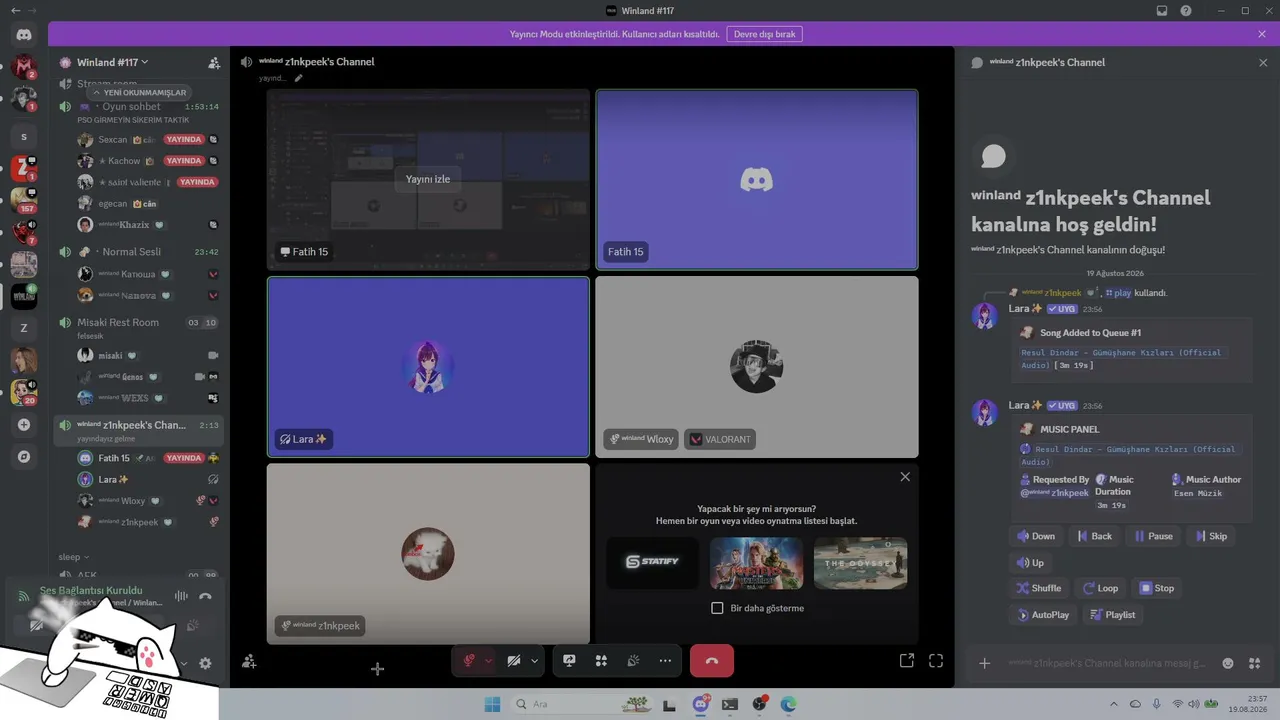Open user settings gear icon
Image resolution: width=1280 pixels, height=720 pixels.
(205, 663)
